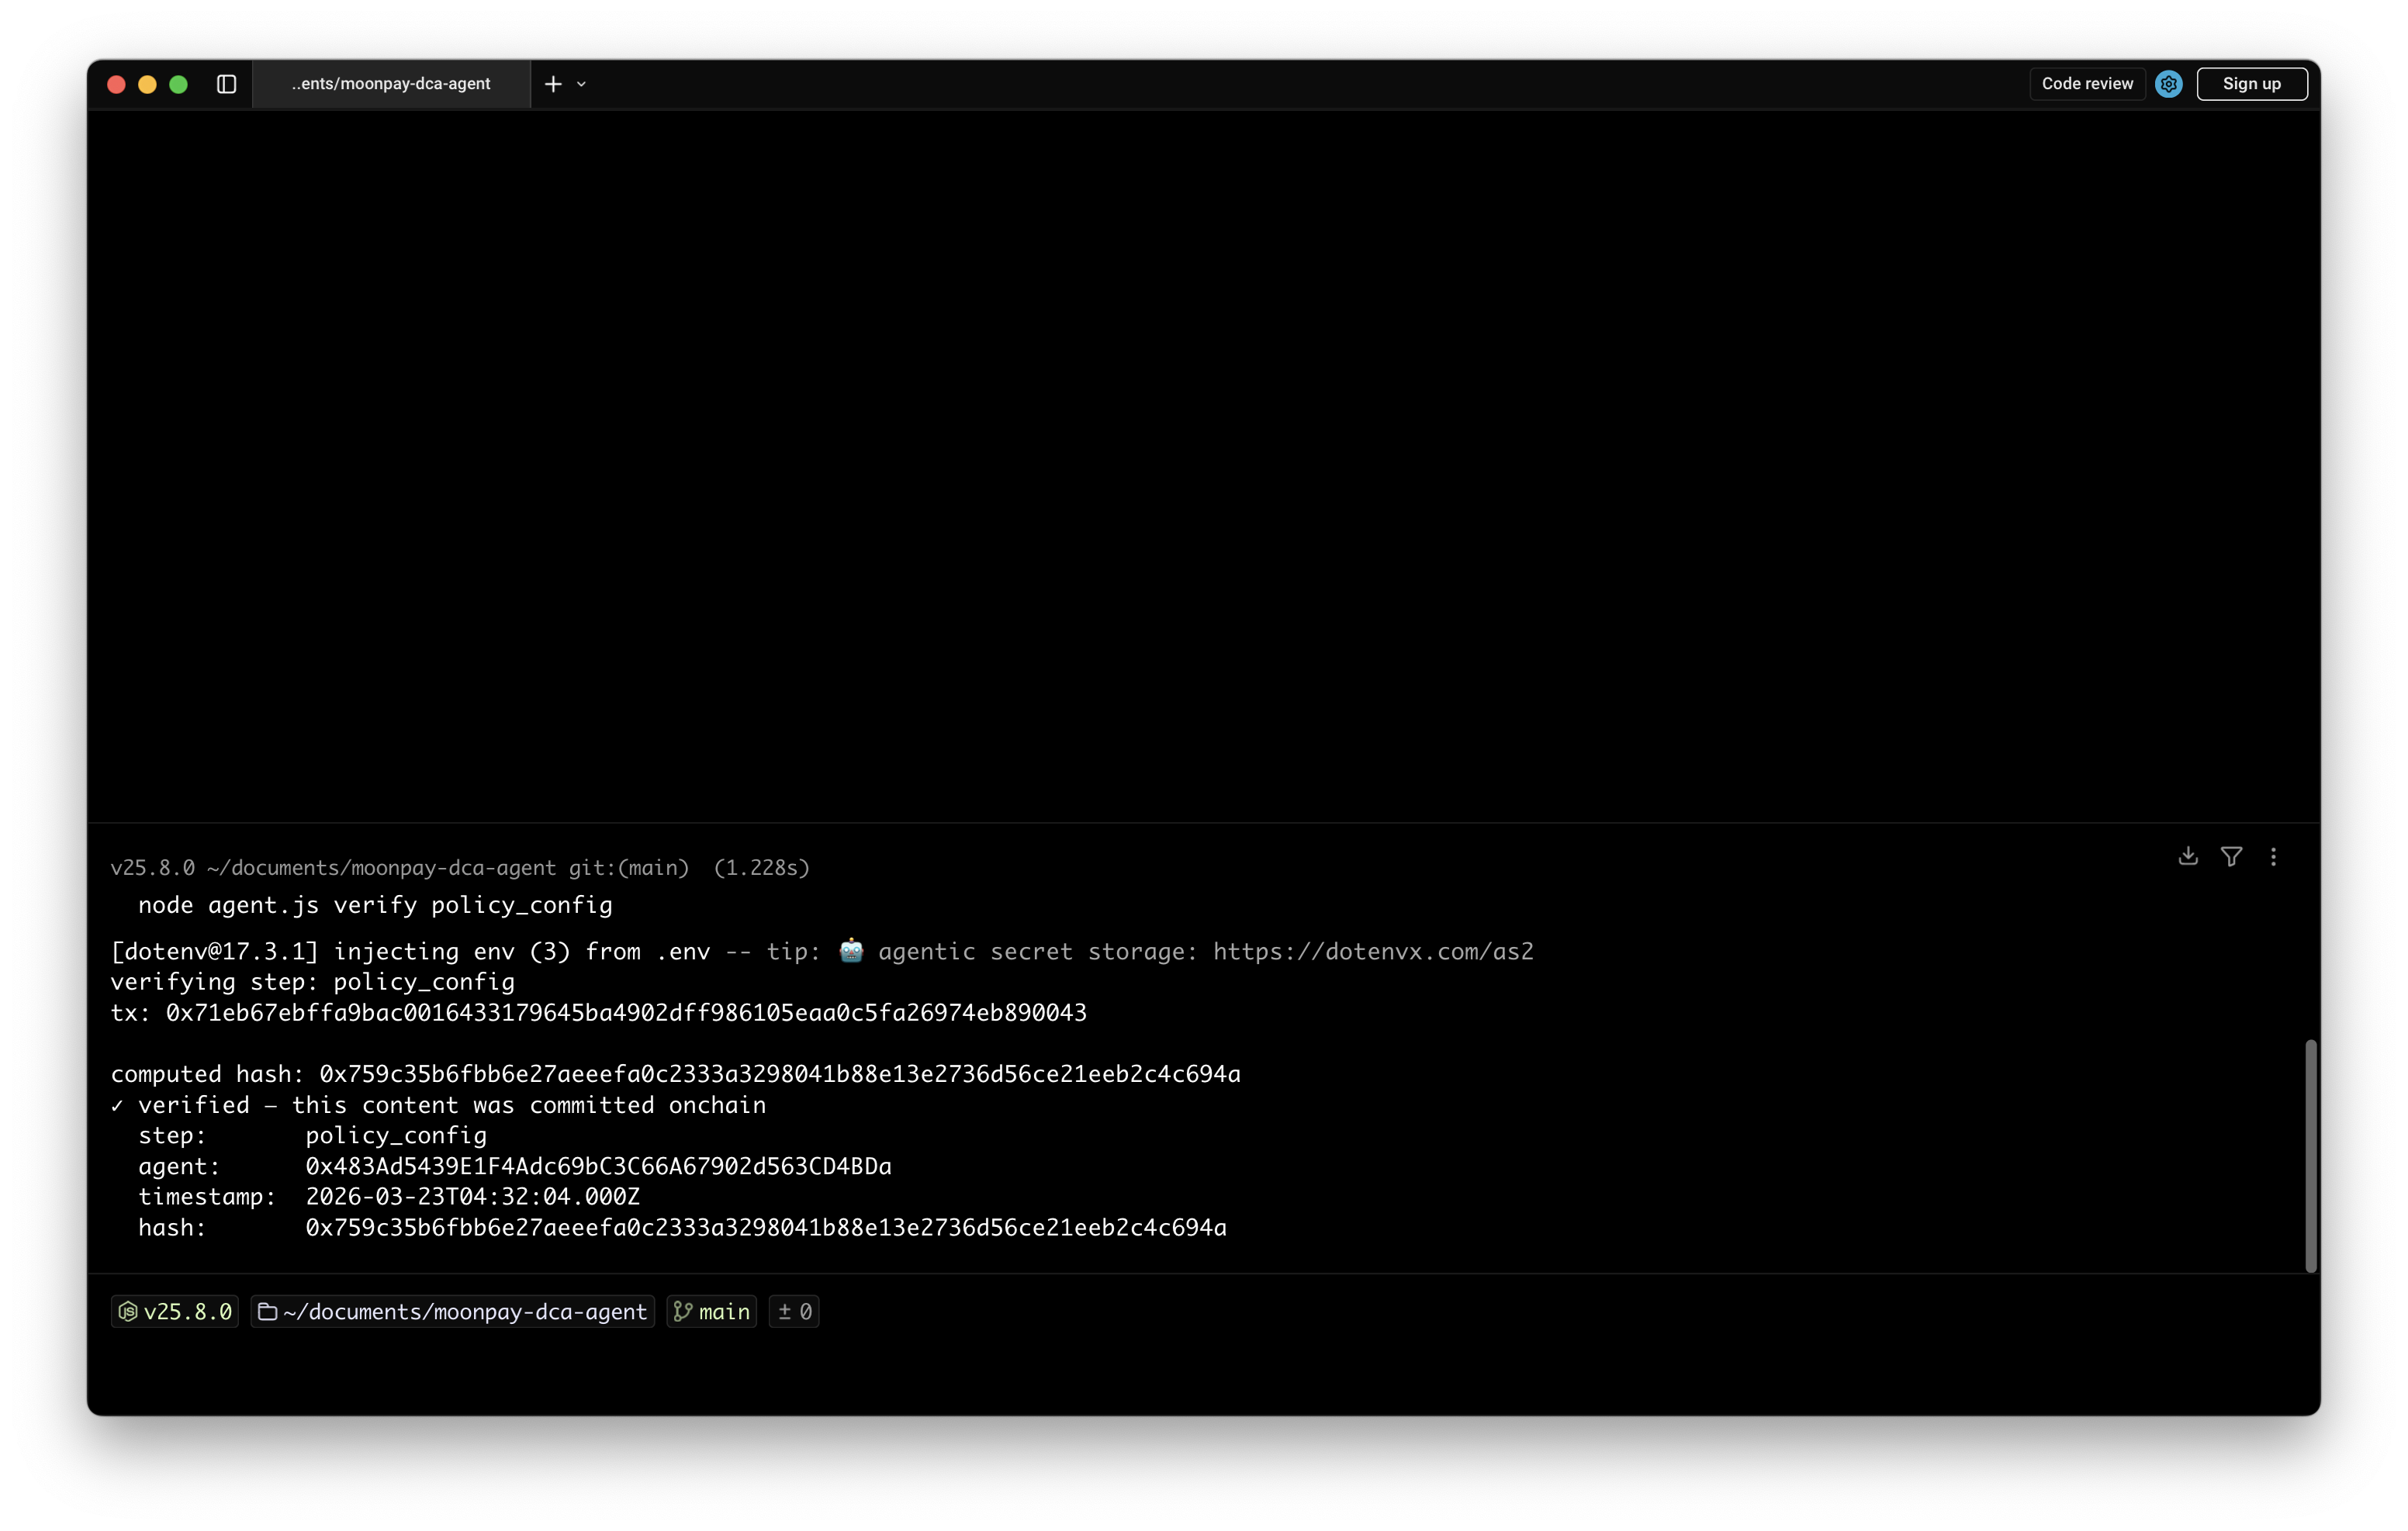
Task: Minimize window with yellow button
Action: tap(147, 84)
